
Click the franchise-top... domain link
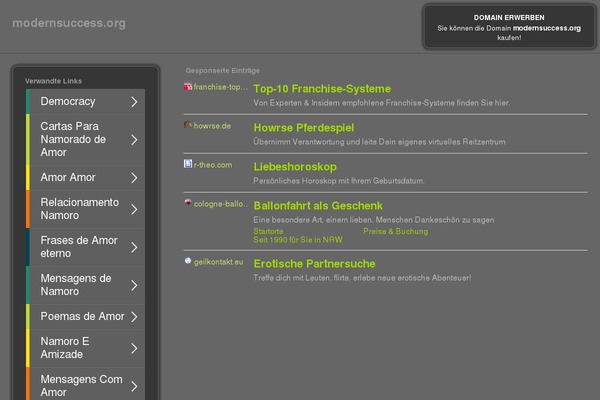220,87
